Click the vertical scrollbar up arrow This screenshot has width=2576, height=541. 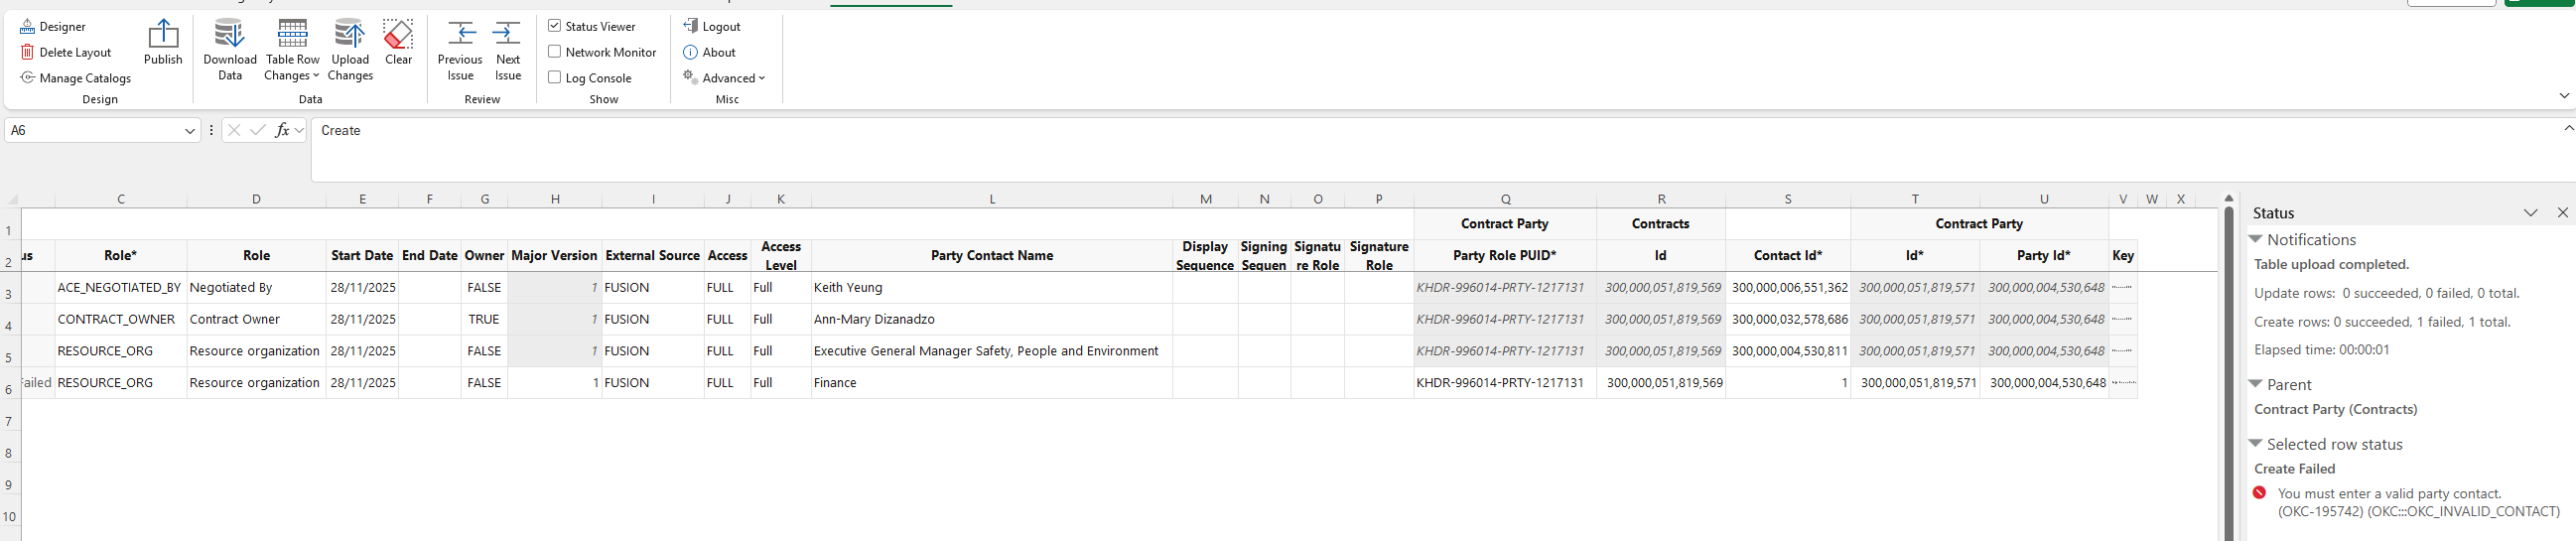[2229, 198]
